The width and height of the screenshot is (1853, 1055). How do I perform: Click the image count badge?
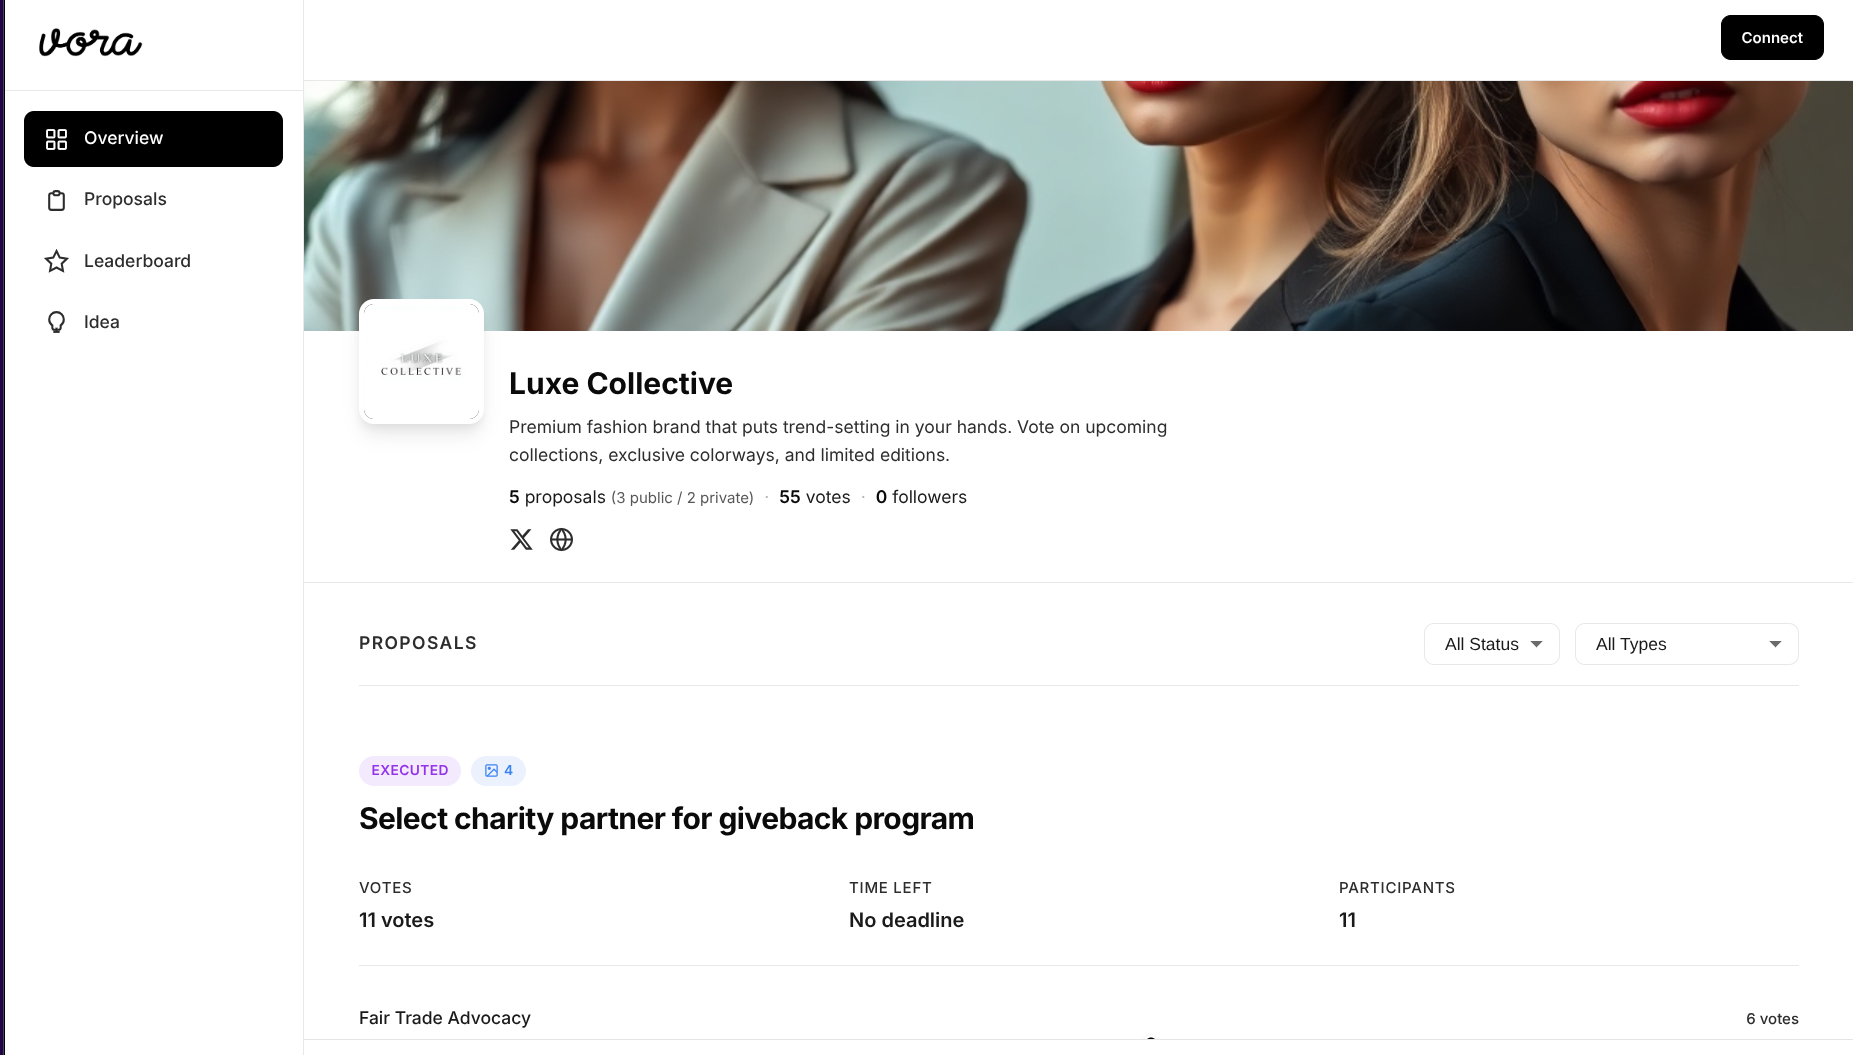(498, 771)
